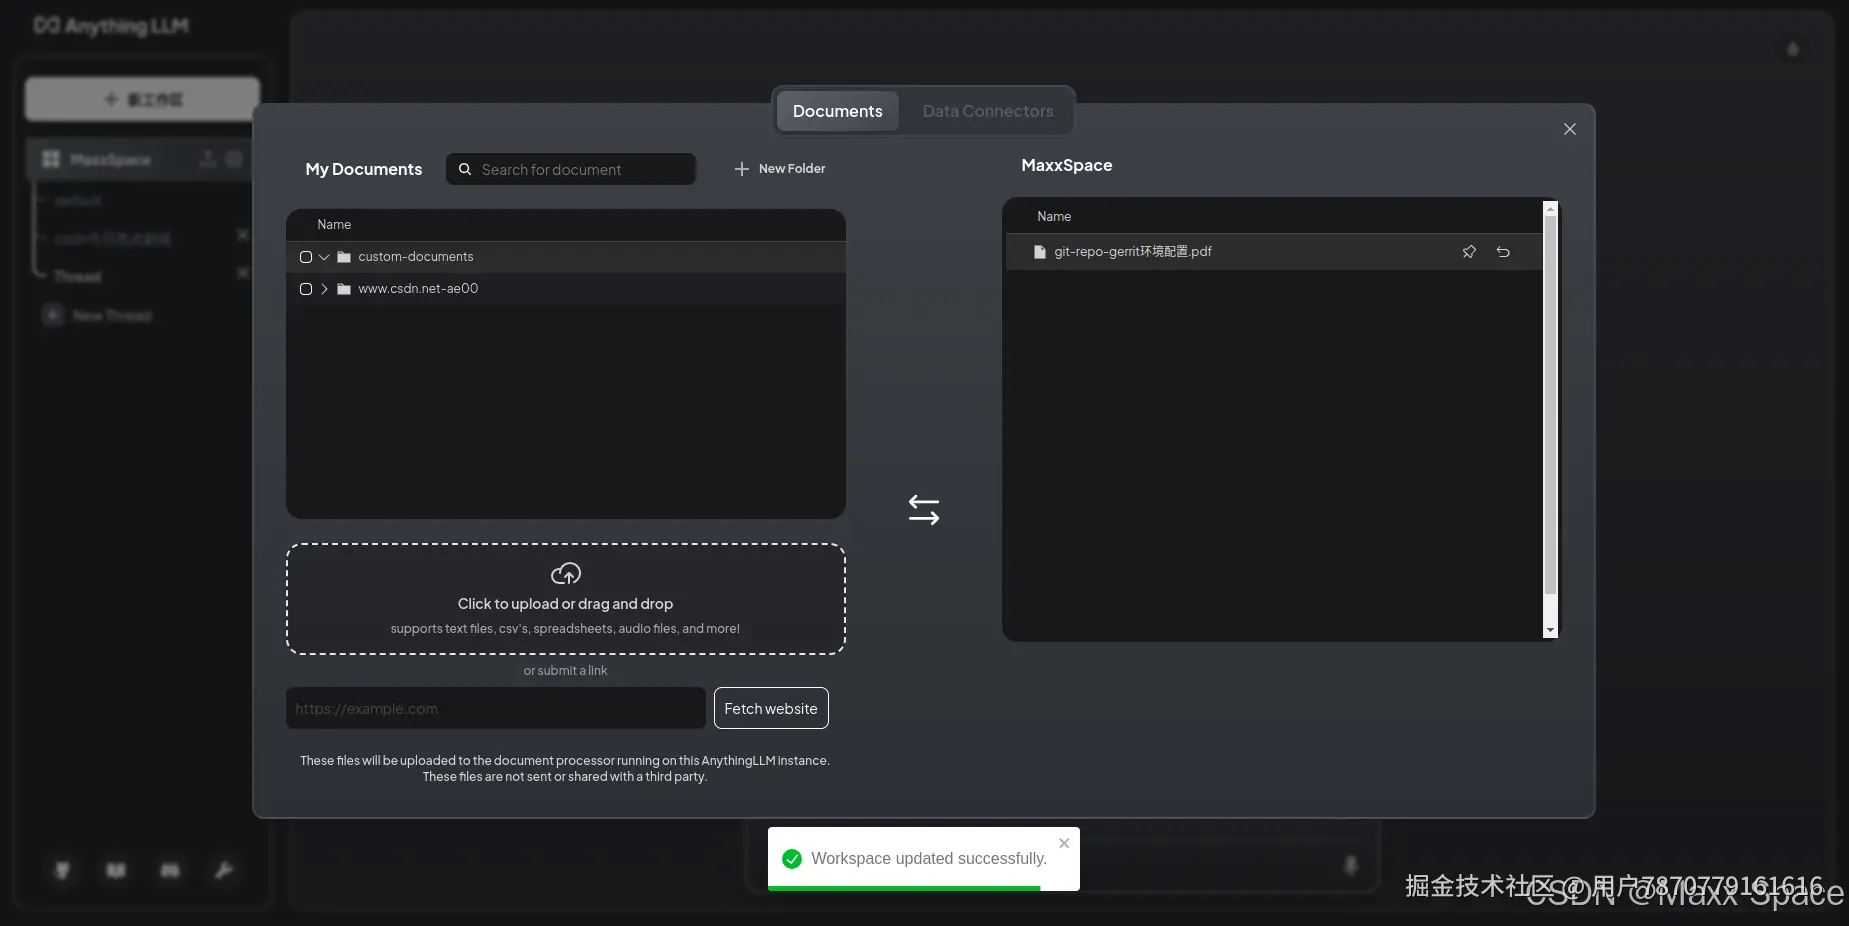1849x926 pixels.
Task: Click the cloud upload icon
Action: coord(566,573)
